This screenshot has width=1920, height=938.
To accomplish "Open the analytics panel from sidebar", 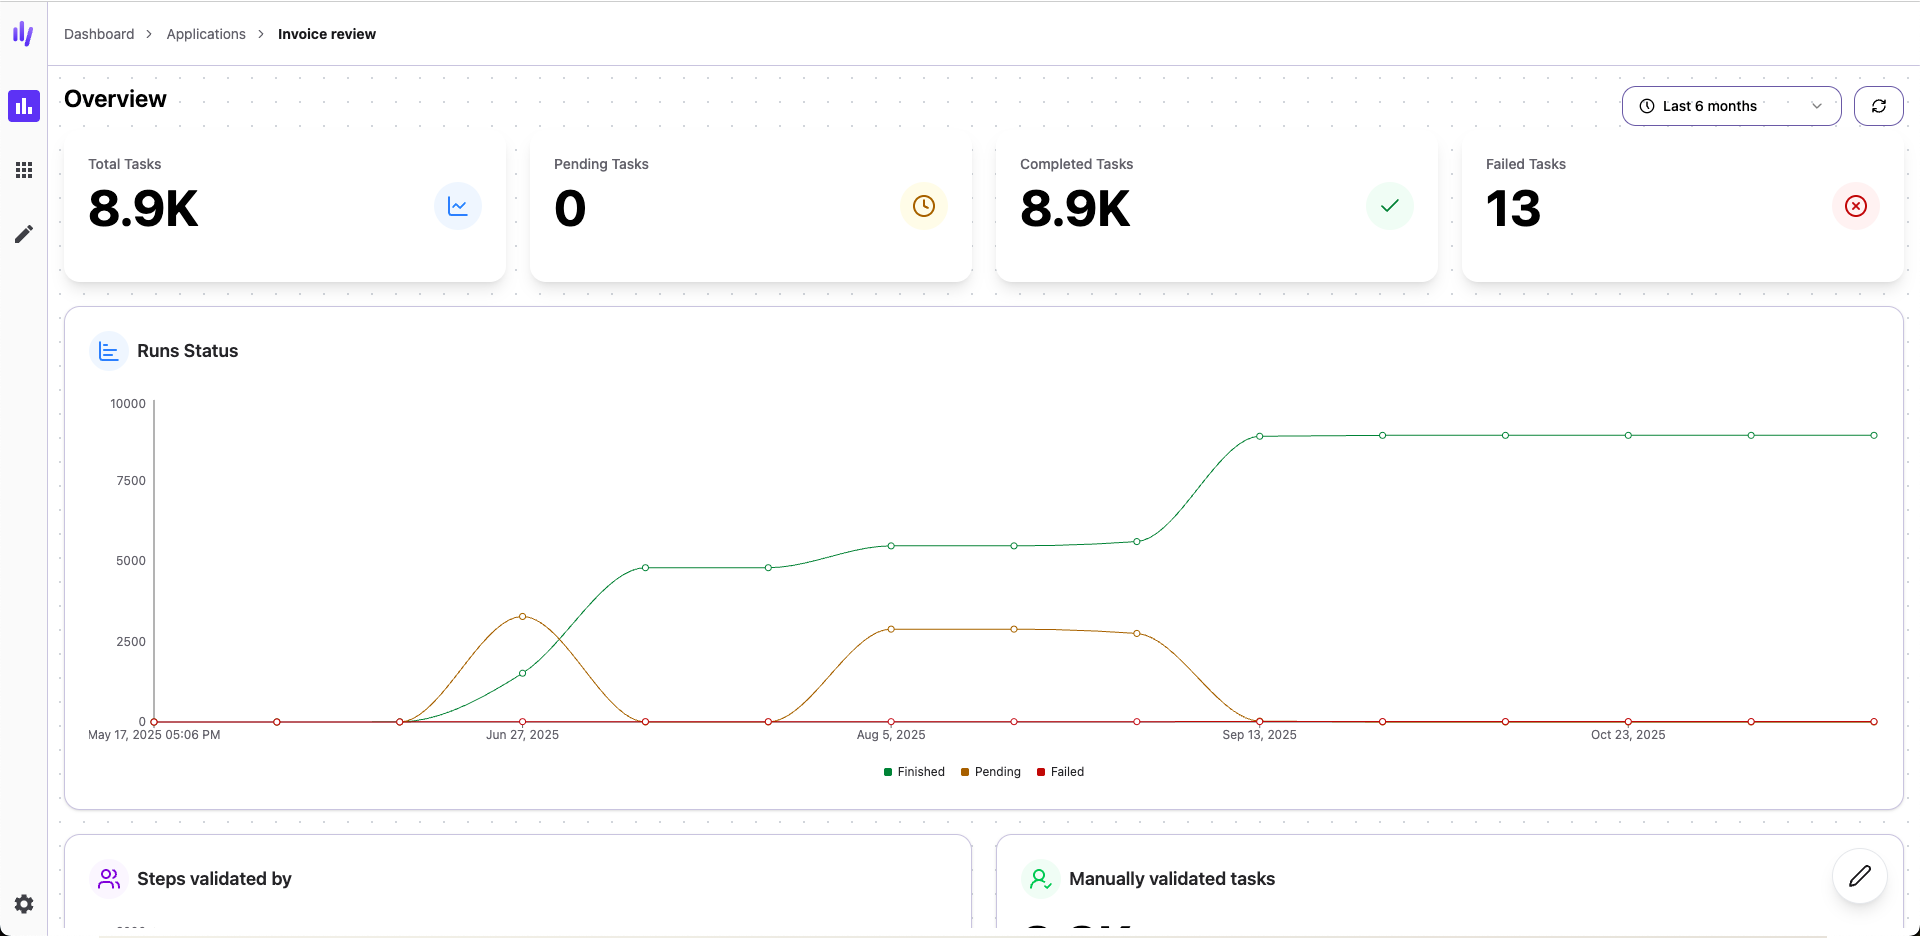I will (x=24, y=106).
